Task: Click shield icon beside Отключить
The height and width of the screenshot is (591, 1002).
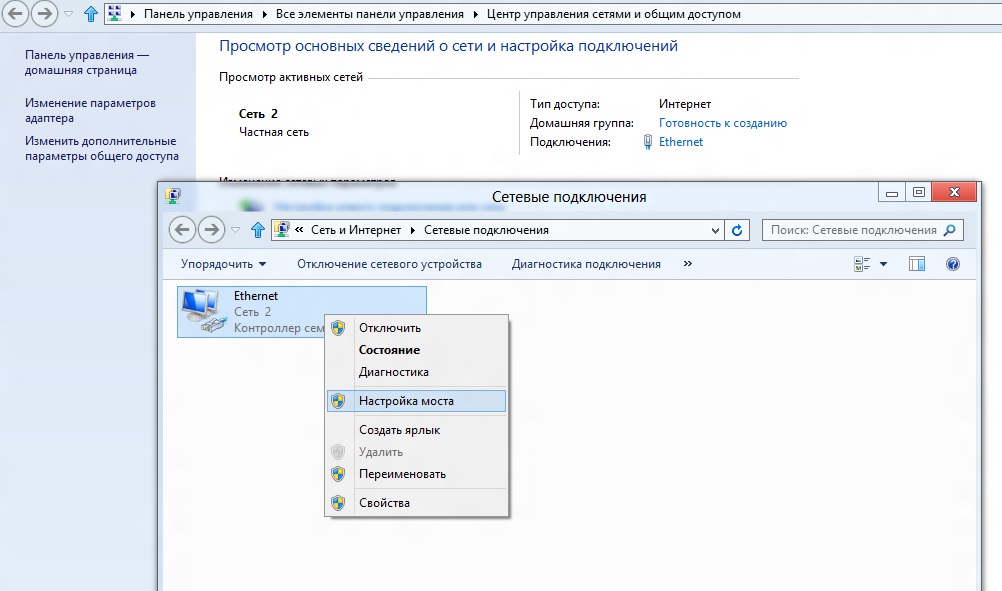Action: pyautogui.click(x=338, y=328)
